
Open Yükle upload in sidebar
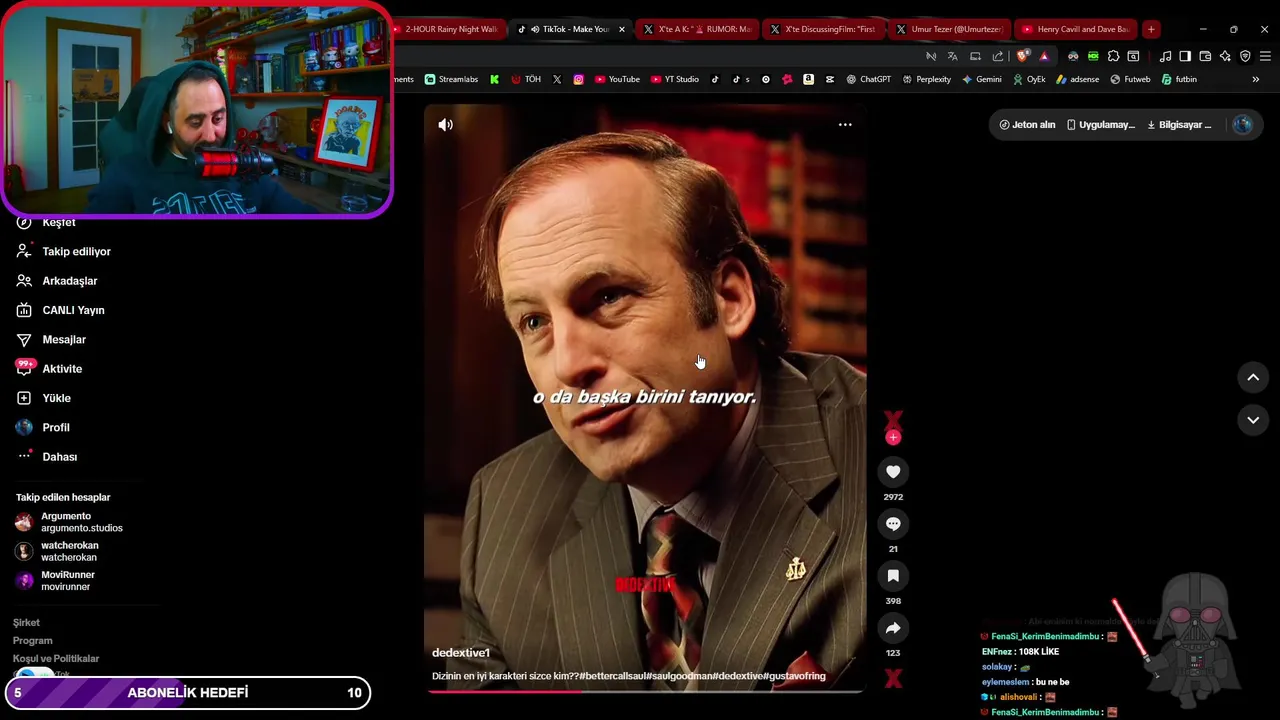(43, 398)
